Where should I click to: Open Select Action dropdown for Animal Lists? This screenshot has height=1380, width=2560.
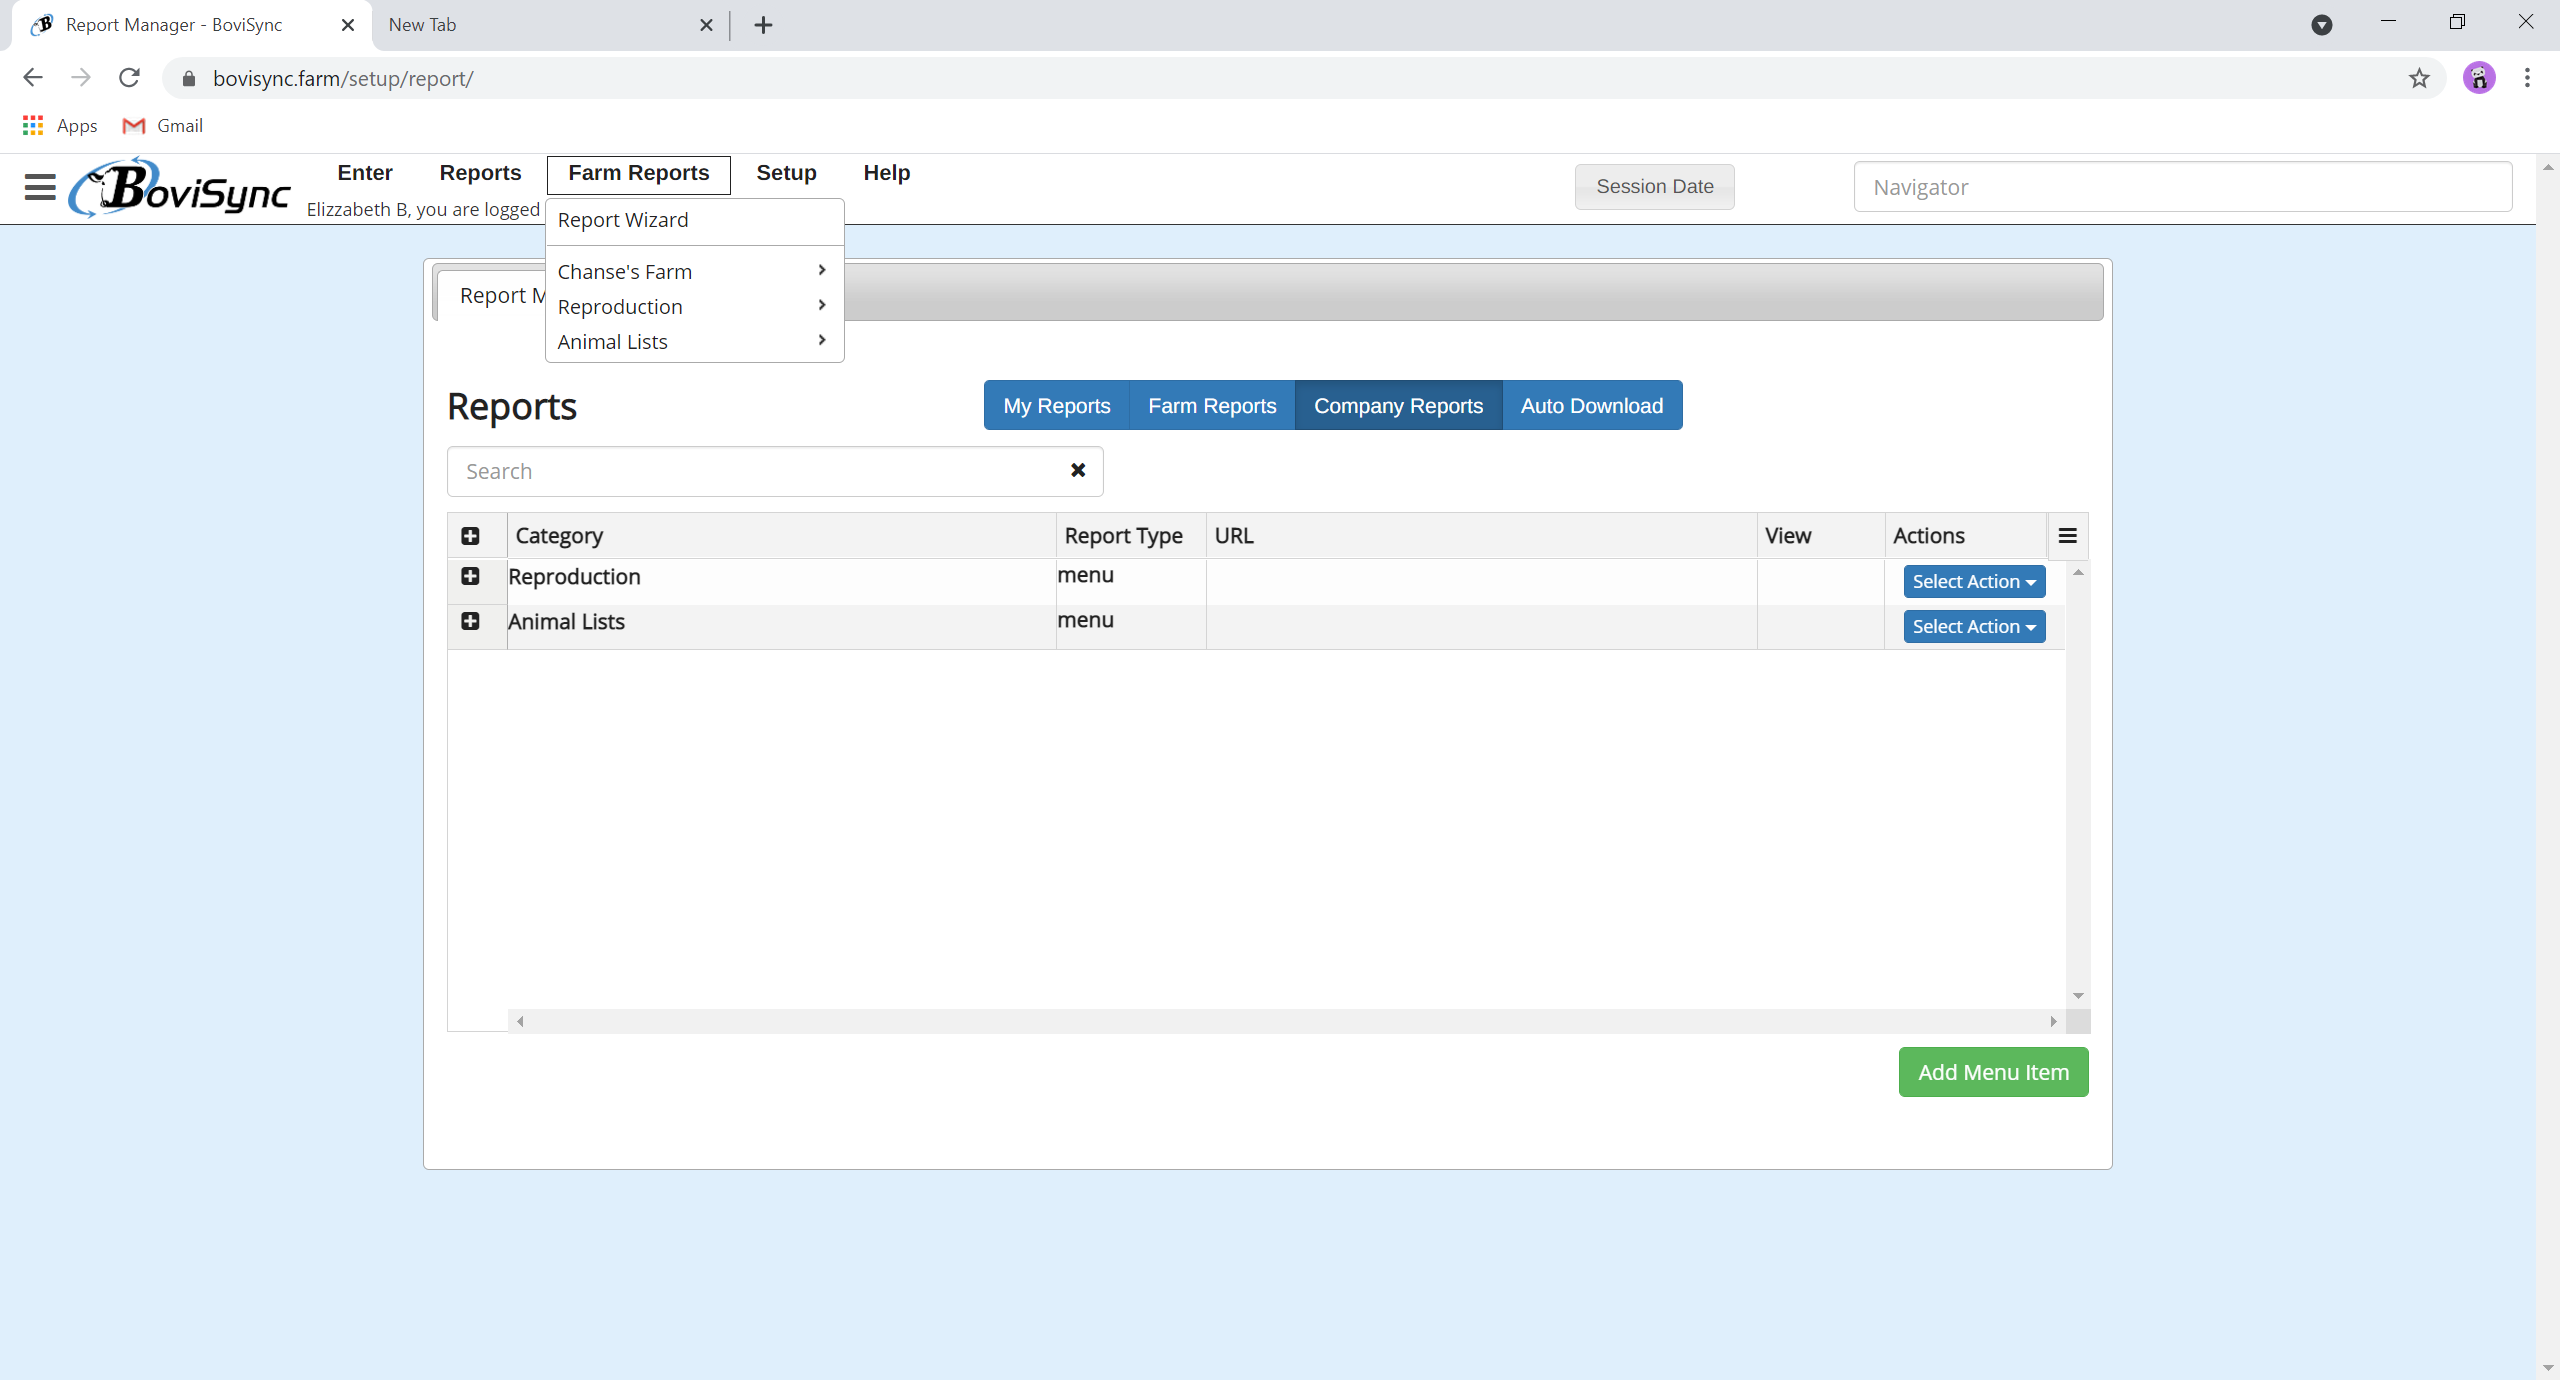(x=1973, y=626)
